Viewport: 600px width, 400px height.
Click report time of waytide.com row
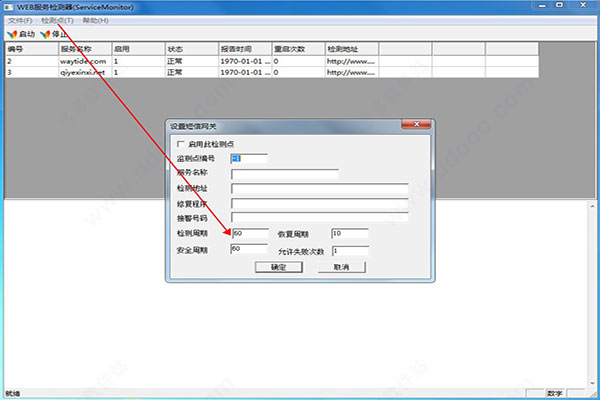pyautogui.click(x=245, y=61)
